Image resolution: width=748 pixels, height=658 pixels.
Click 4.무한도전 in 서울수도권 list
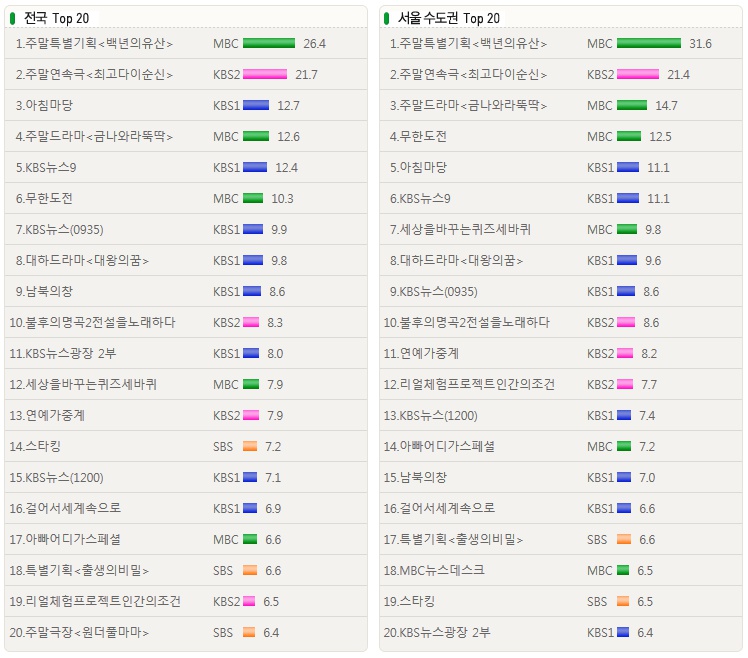418,136
